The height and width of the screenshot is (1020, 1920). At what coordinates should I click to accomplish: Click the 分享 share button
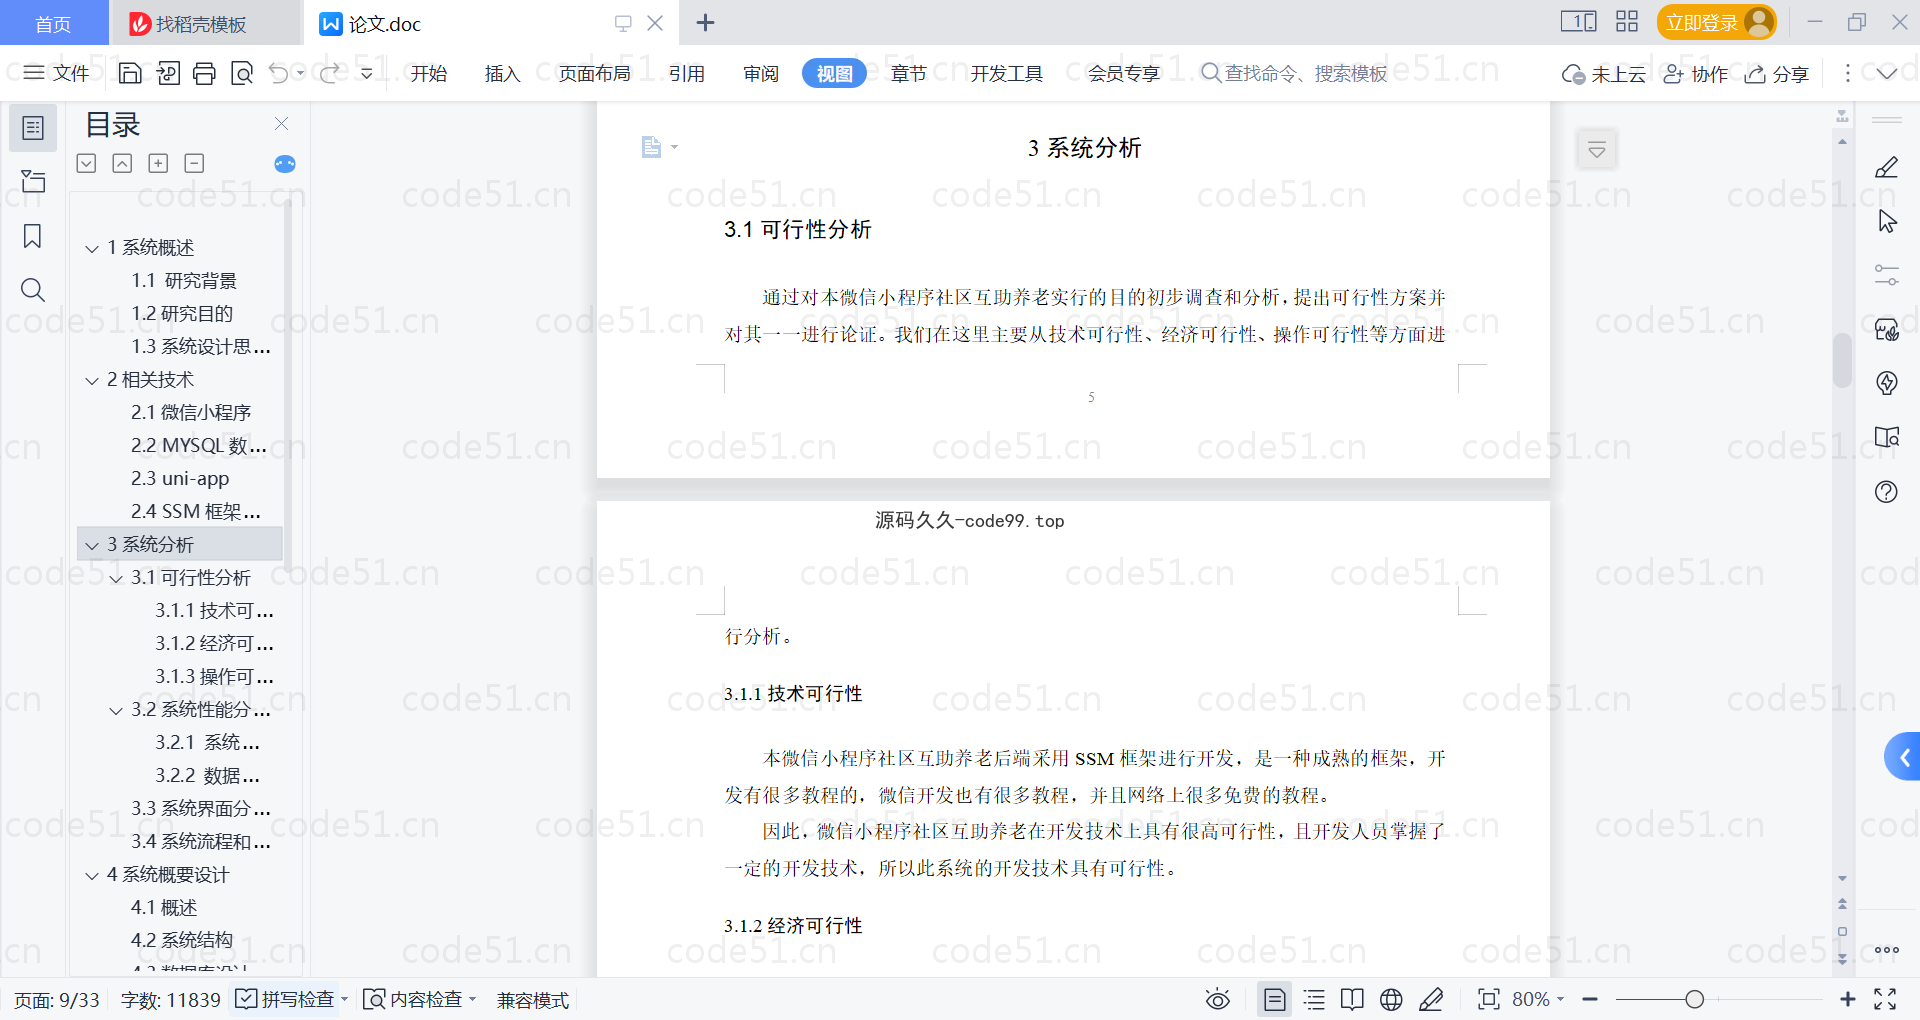pyautogui.click(x=1777, y=74)
